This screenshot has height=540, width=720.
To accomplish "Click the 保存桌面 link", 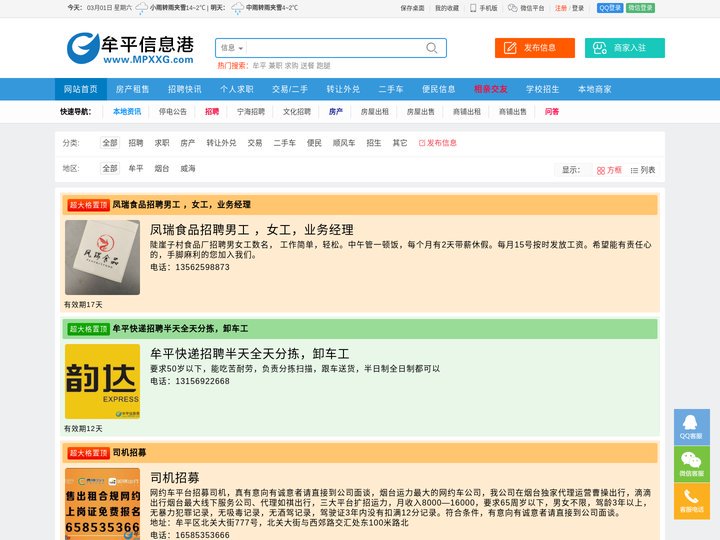I will (412, 8).
